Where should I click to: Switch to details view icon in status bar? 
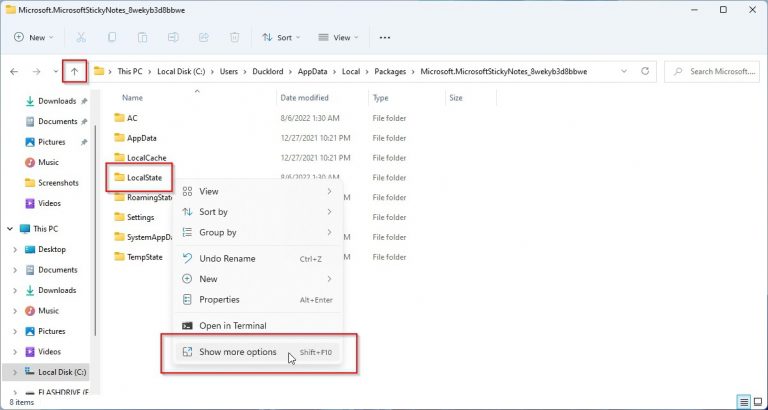point(744,402)
